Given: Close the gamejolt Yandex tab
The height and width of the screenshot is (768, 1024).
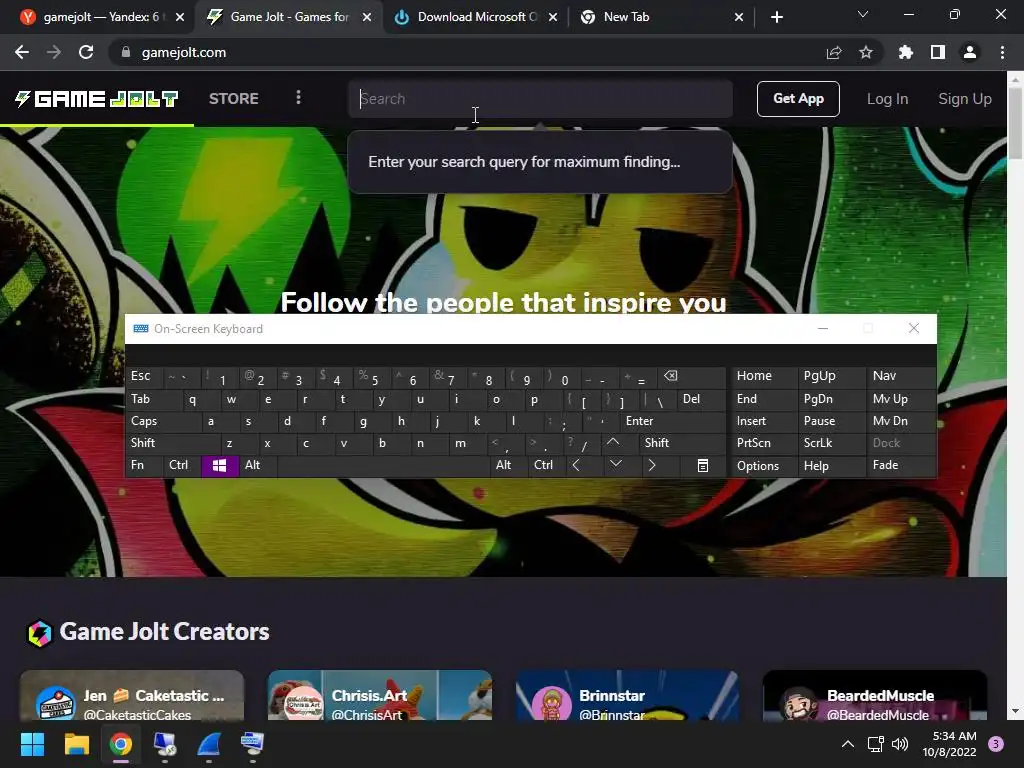Looking at the screenshot, I should (180, 17).
